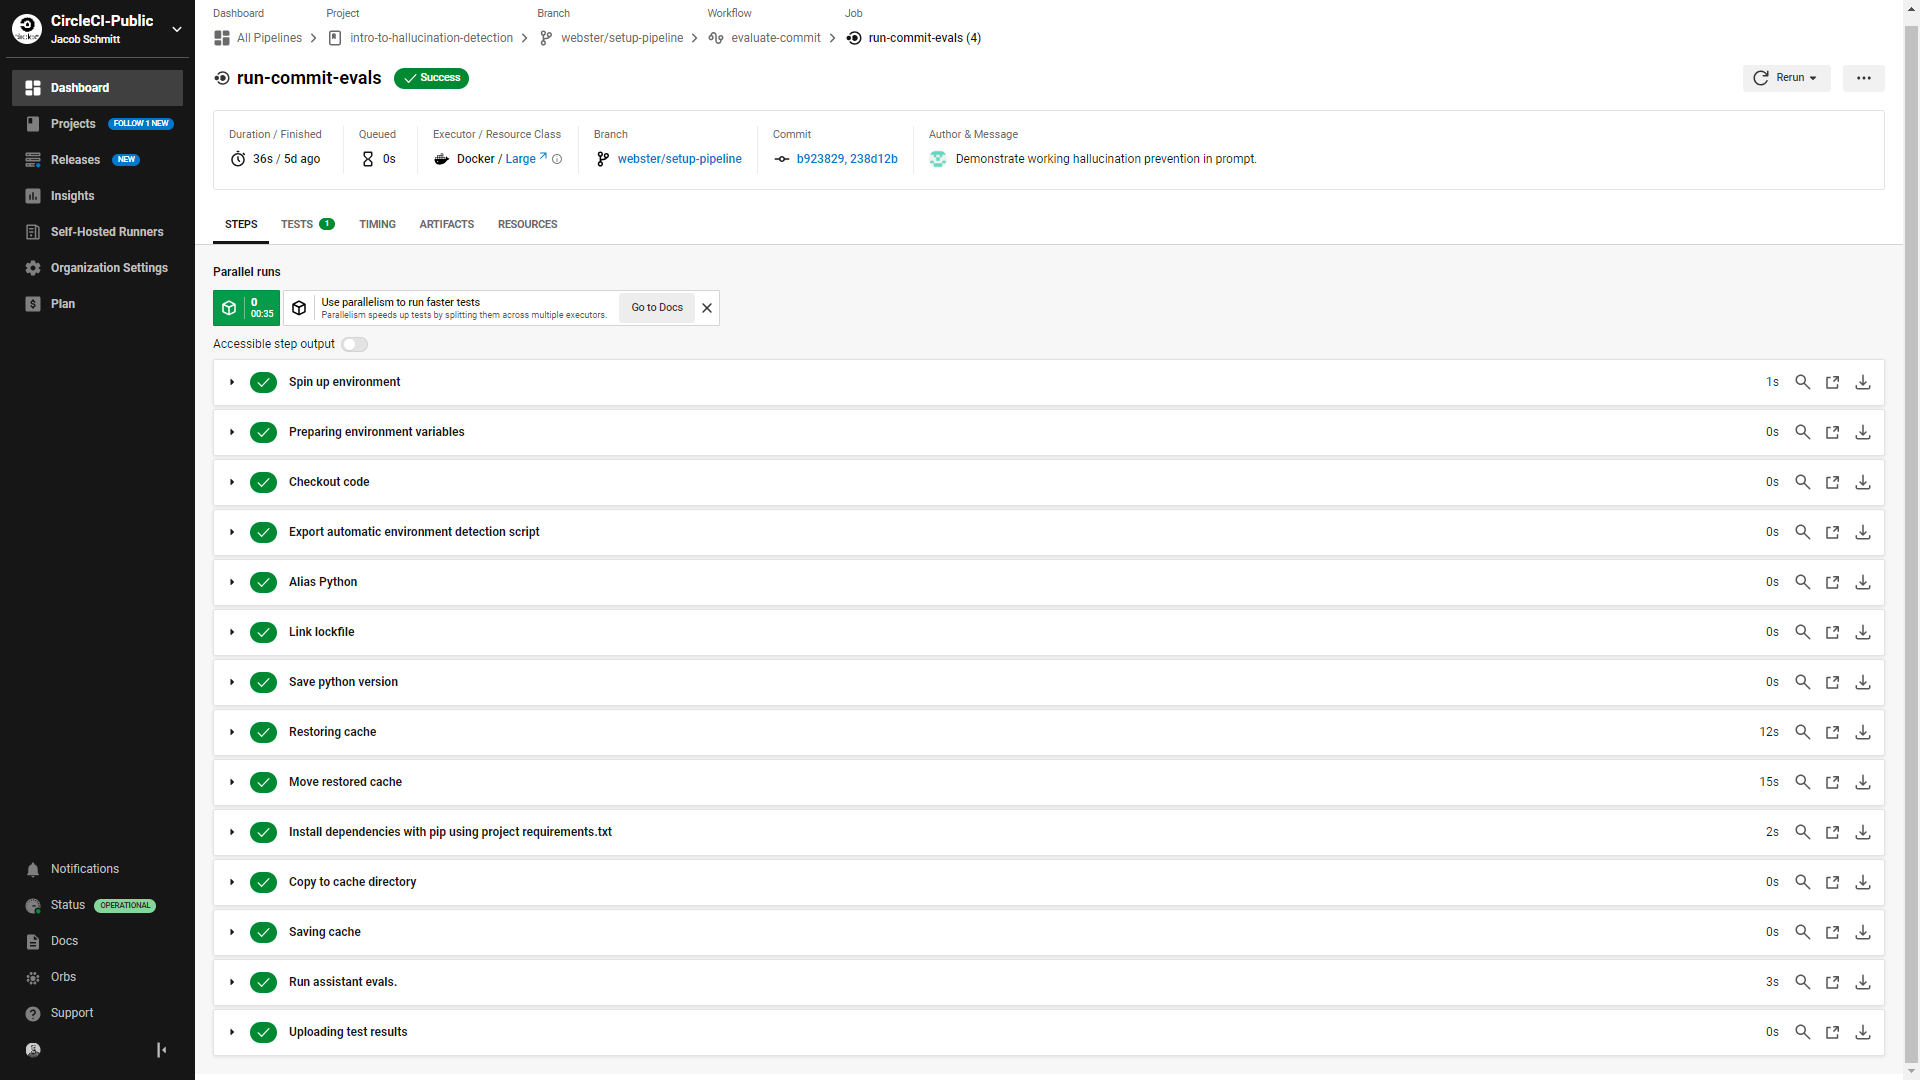Open Notifications via bell icon
1920x1080 pixels.
point(33,869)
